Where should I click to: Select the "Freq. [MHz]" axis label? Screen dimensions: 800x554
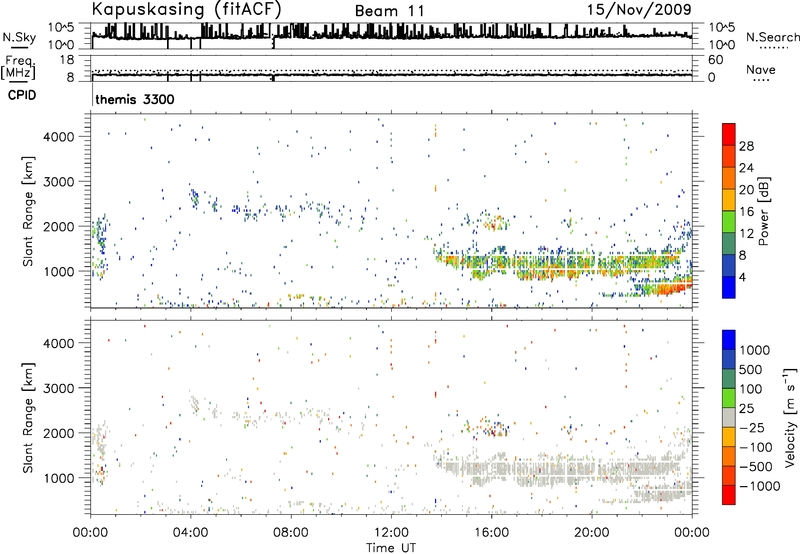click(x=18, y=68)
